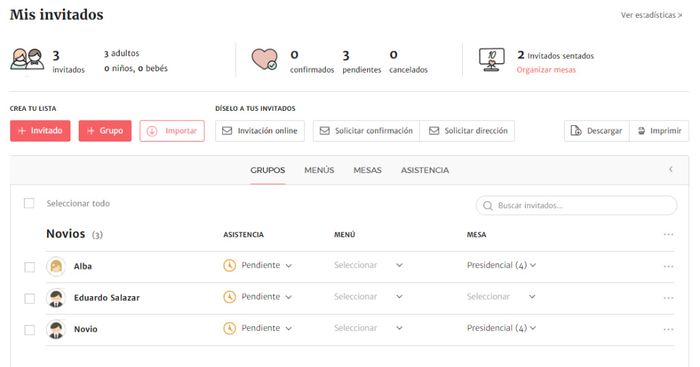Click the search magnifier icon
Image resolution: width=700 pixels, height=367 pixels.
click(488, 206)
